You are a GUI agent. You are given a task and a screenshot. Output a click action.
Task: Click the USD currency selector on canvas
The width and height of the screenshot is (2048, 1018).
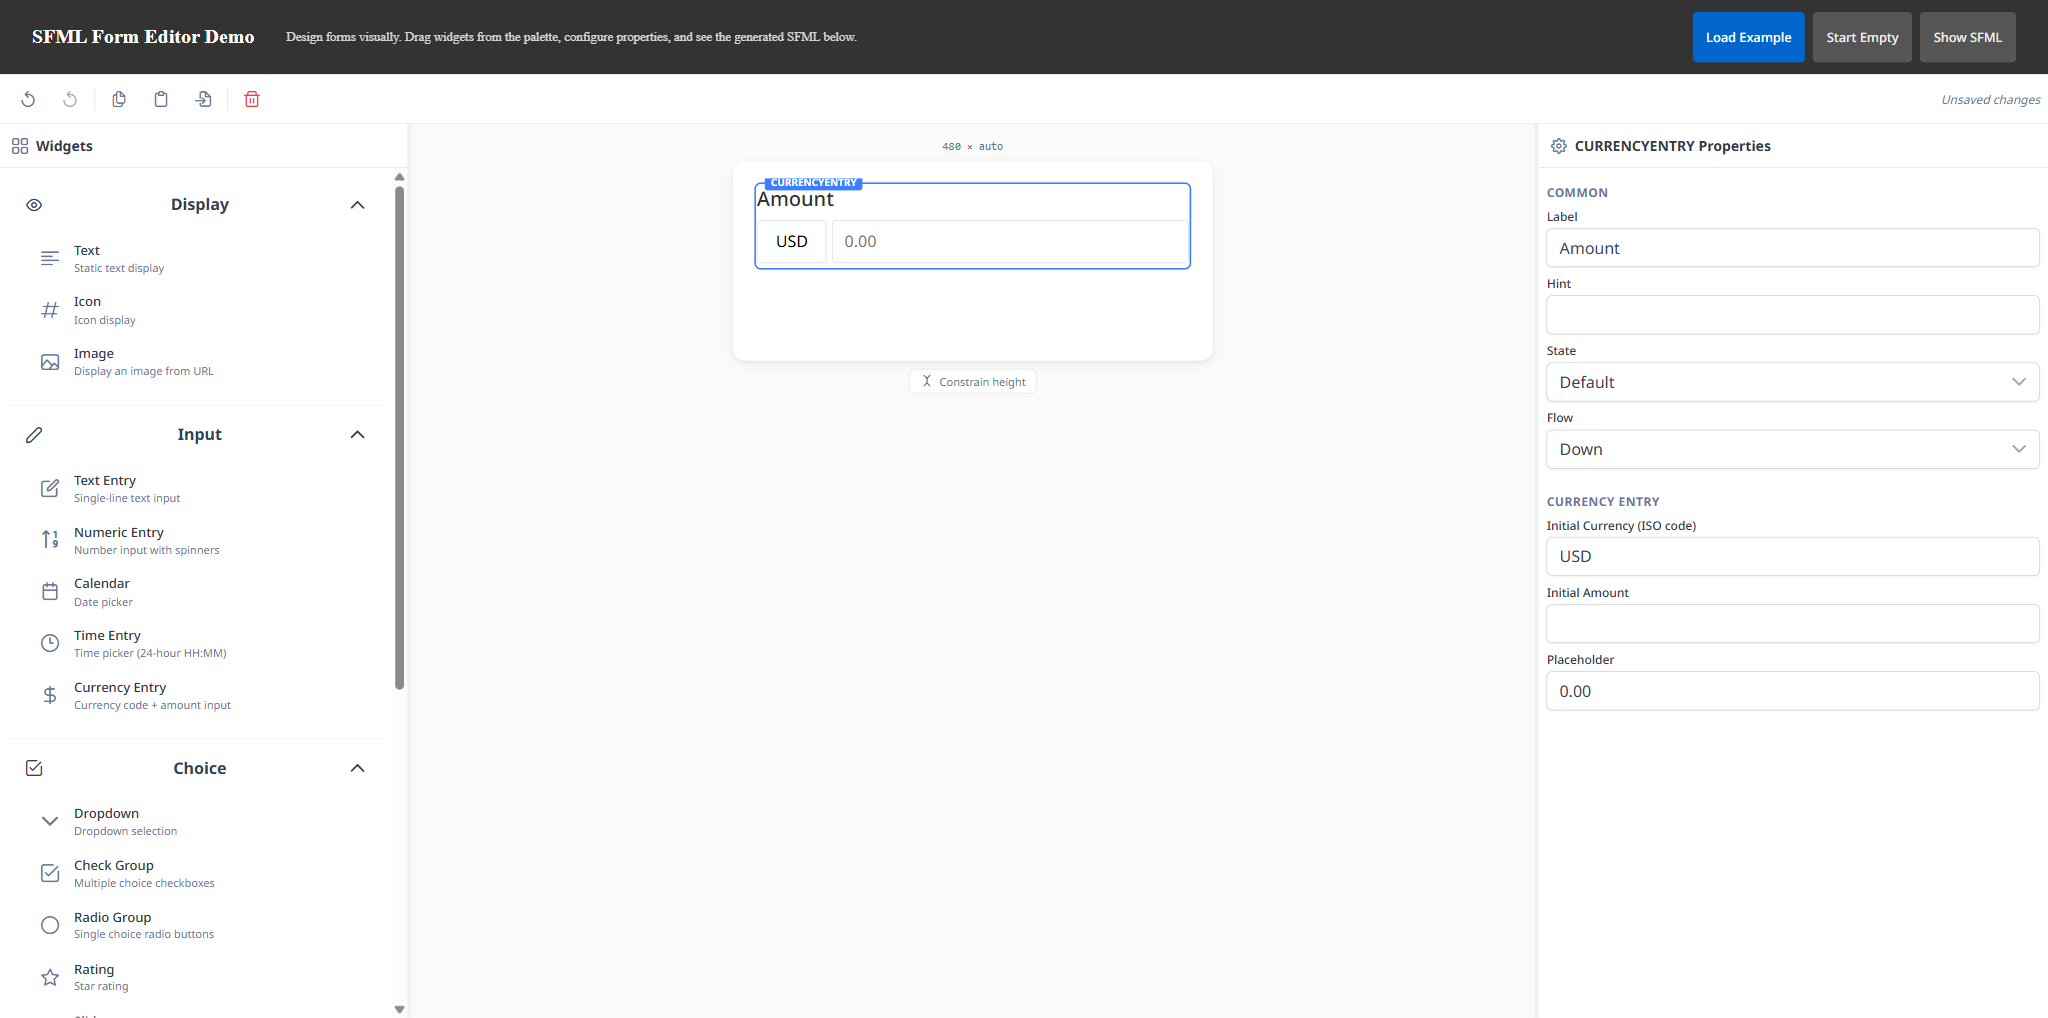[792, 241]
